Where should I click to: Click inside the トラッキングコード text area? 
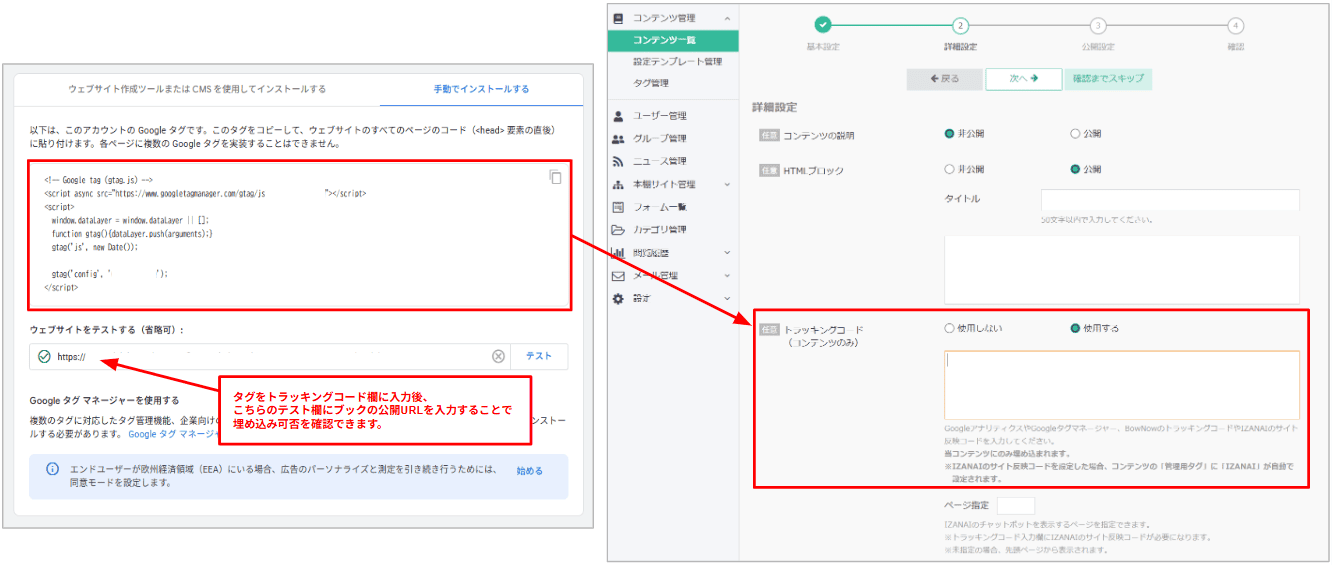[1121, 385]
